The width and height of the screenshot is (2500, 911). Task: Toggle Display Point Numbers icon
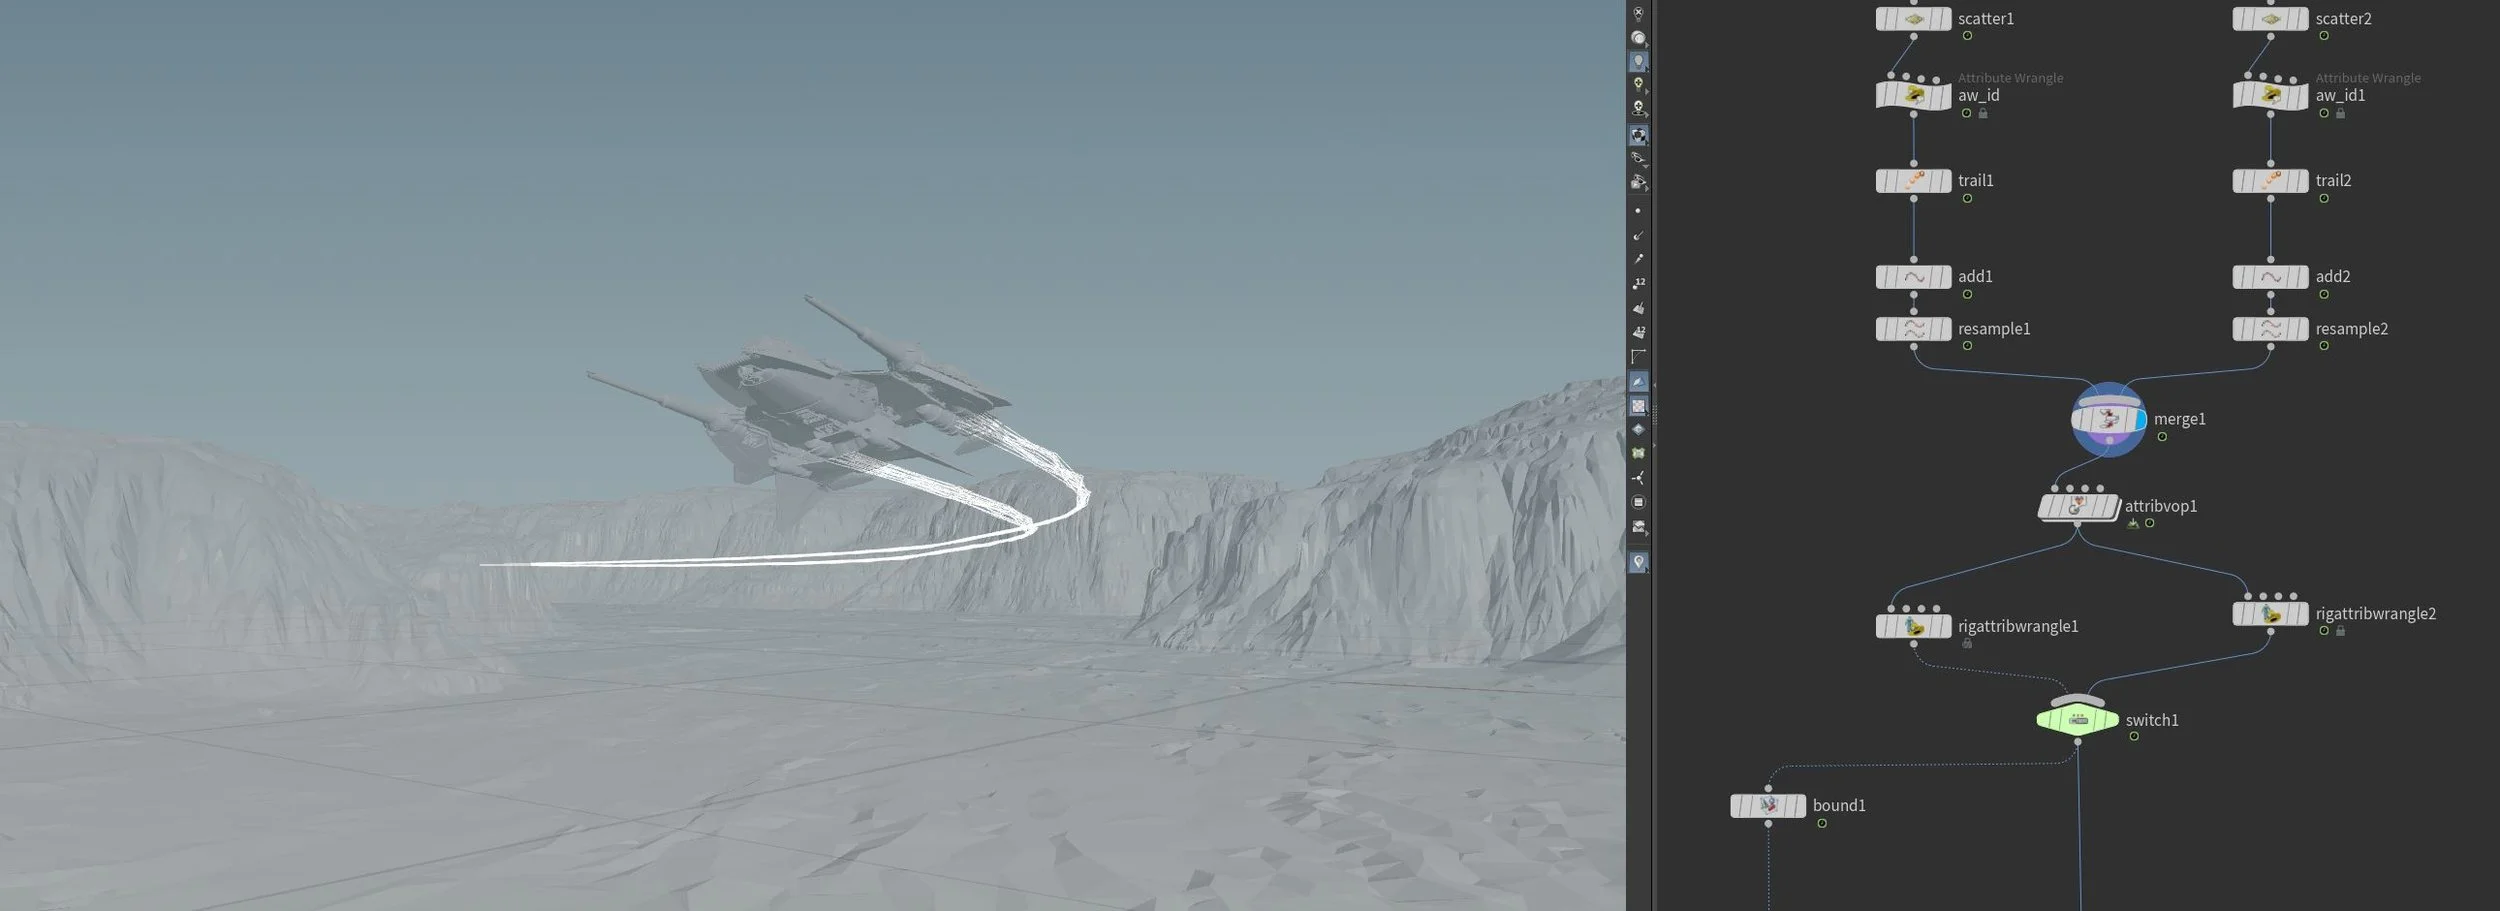(1638, 284)
